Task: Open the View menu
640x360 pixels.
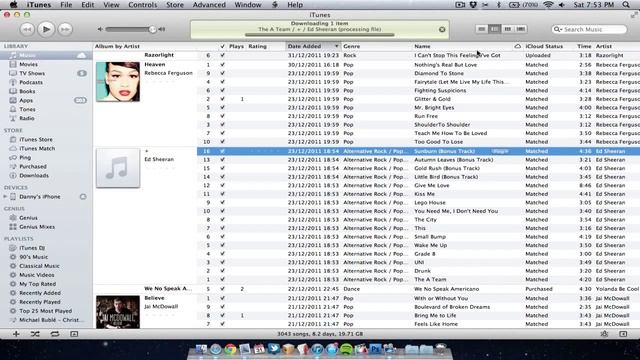Action: click(x=111, y=5)
